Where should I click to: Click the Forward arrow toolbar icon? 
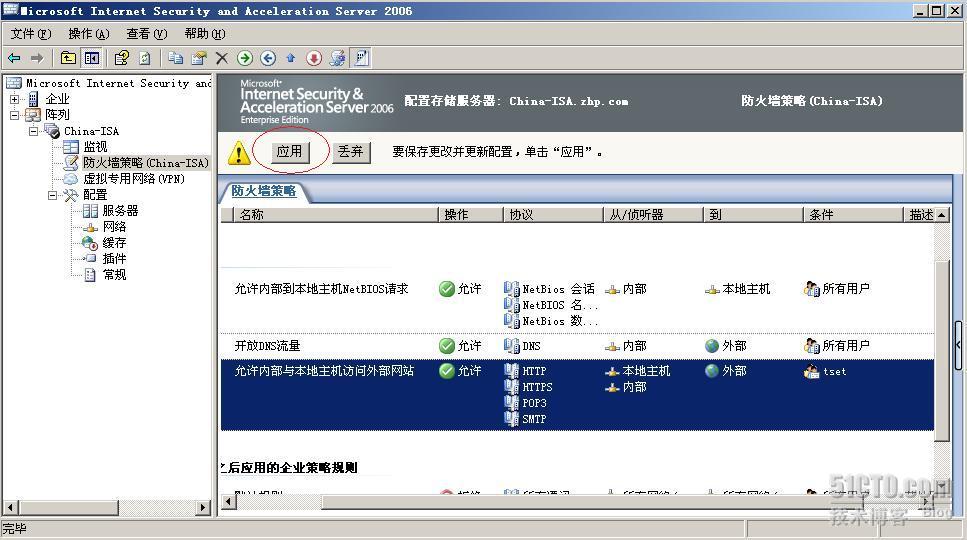pos(37,59)
